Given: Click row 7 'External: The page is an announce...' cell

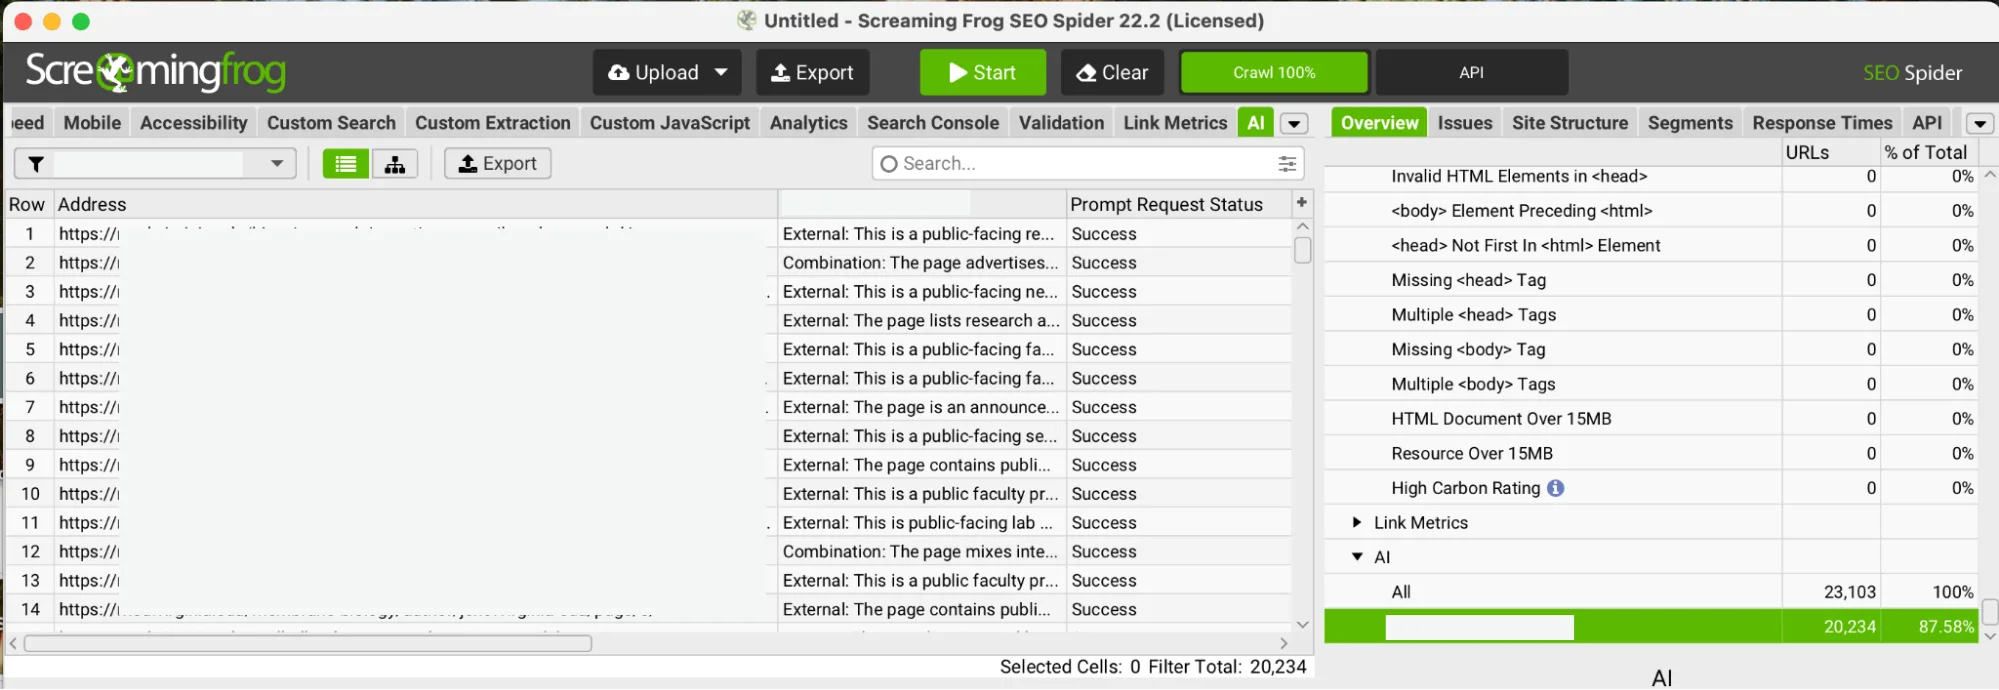Looking at the screenshot, I should tap(921, 407).
